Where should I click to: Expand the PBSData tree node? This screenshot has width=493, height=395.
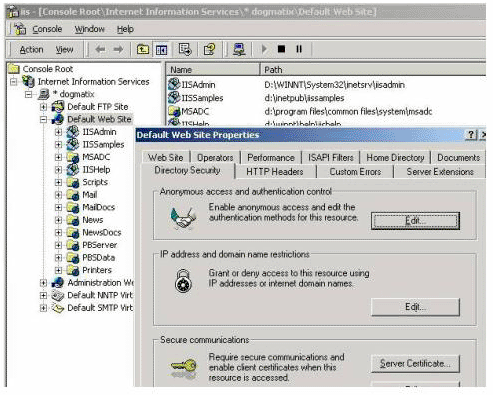[x=58, y=258]
